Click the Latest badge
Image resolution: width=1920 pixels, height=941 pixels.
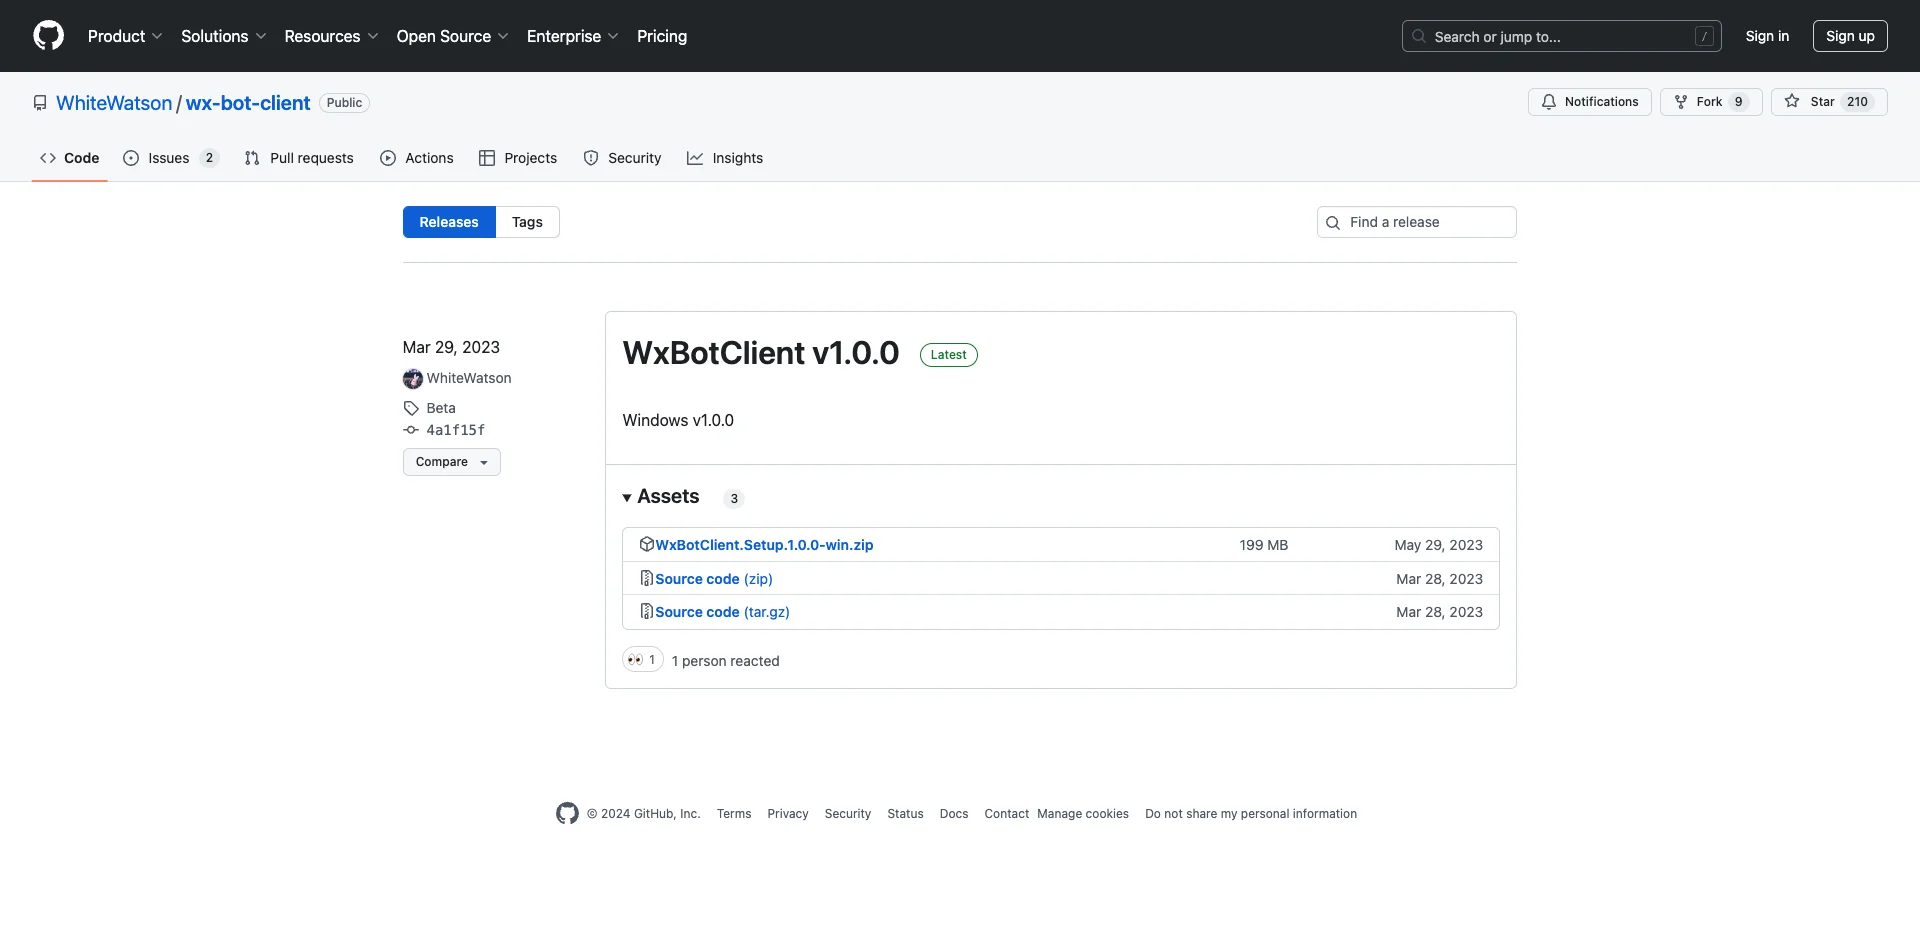[948, 355]
